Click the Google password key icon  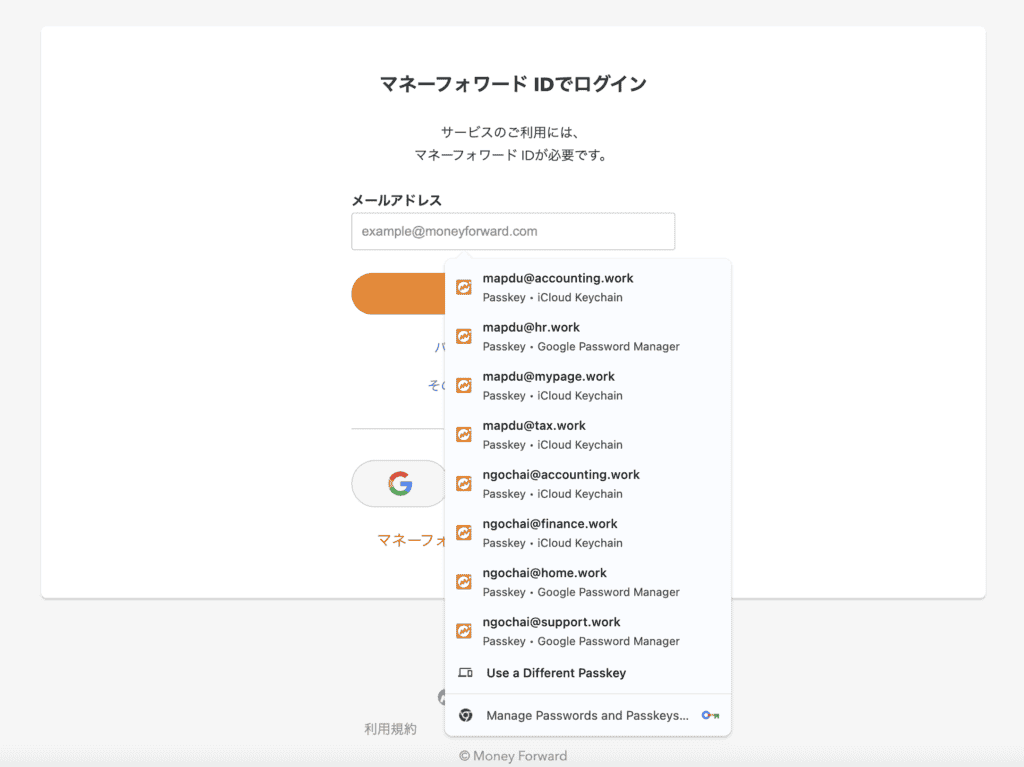[711, 715]
